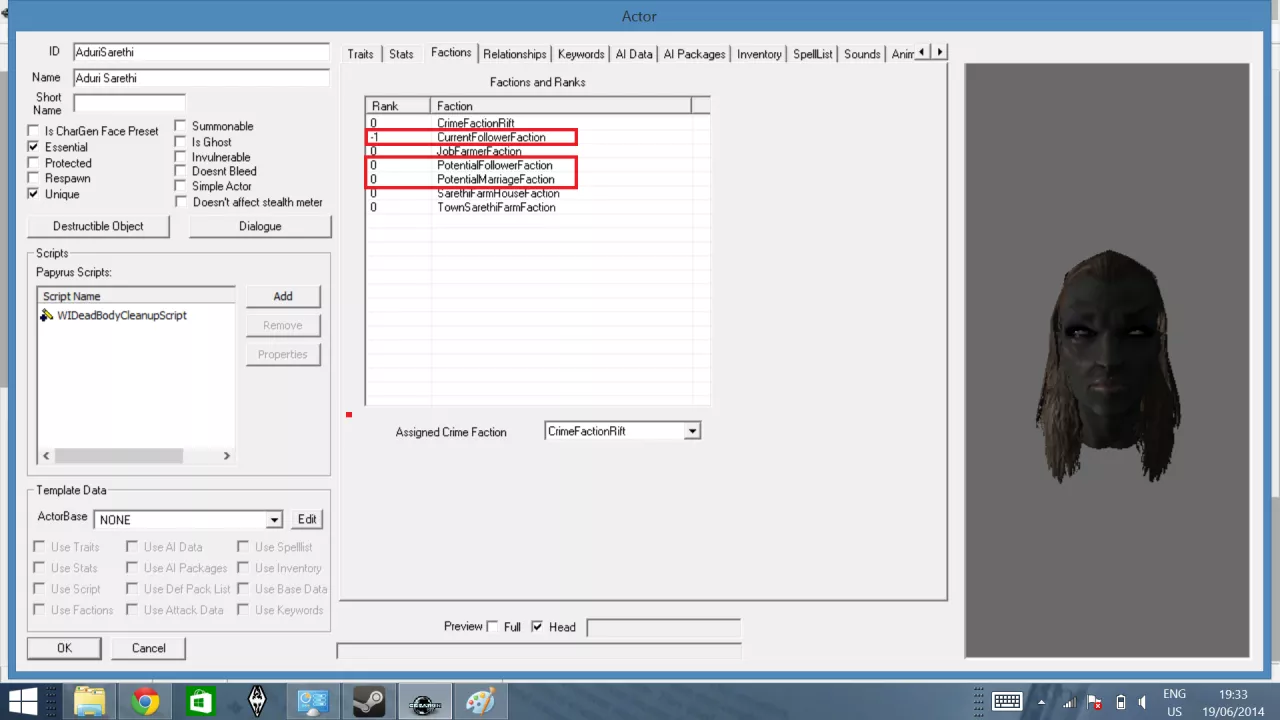
Task: Click the Rank column header
Action: click(398, 106)
